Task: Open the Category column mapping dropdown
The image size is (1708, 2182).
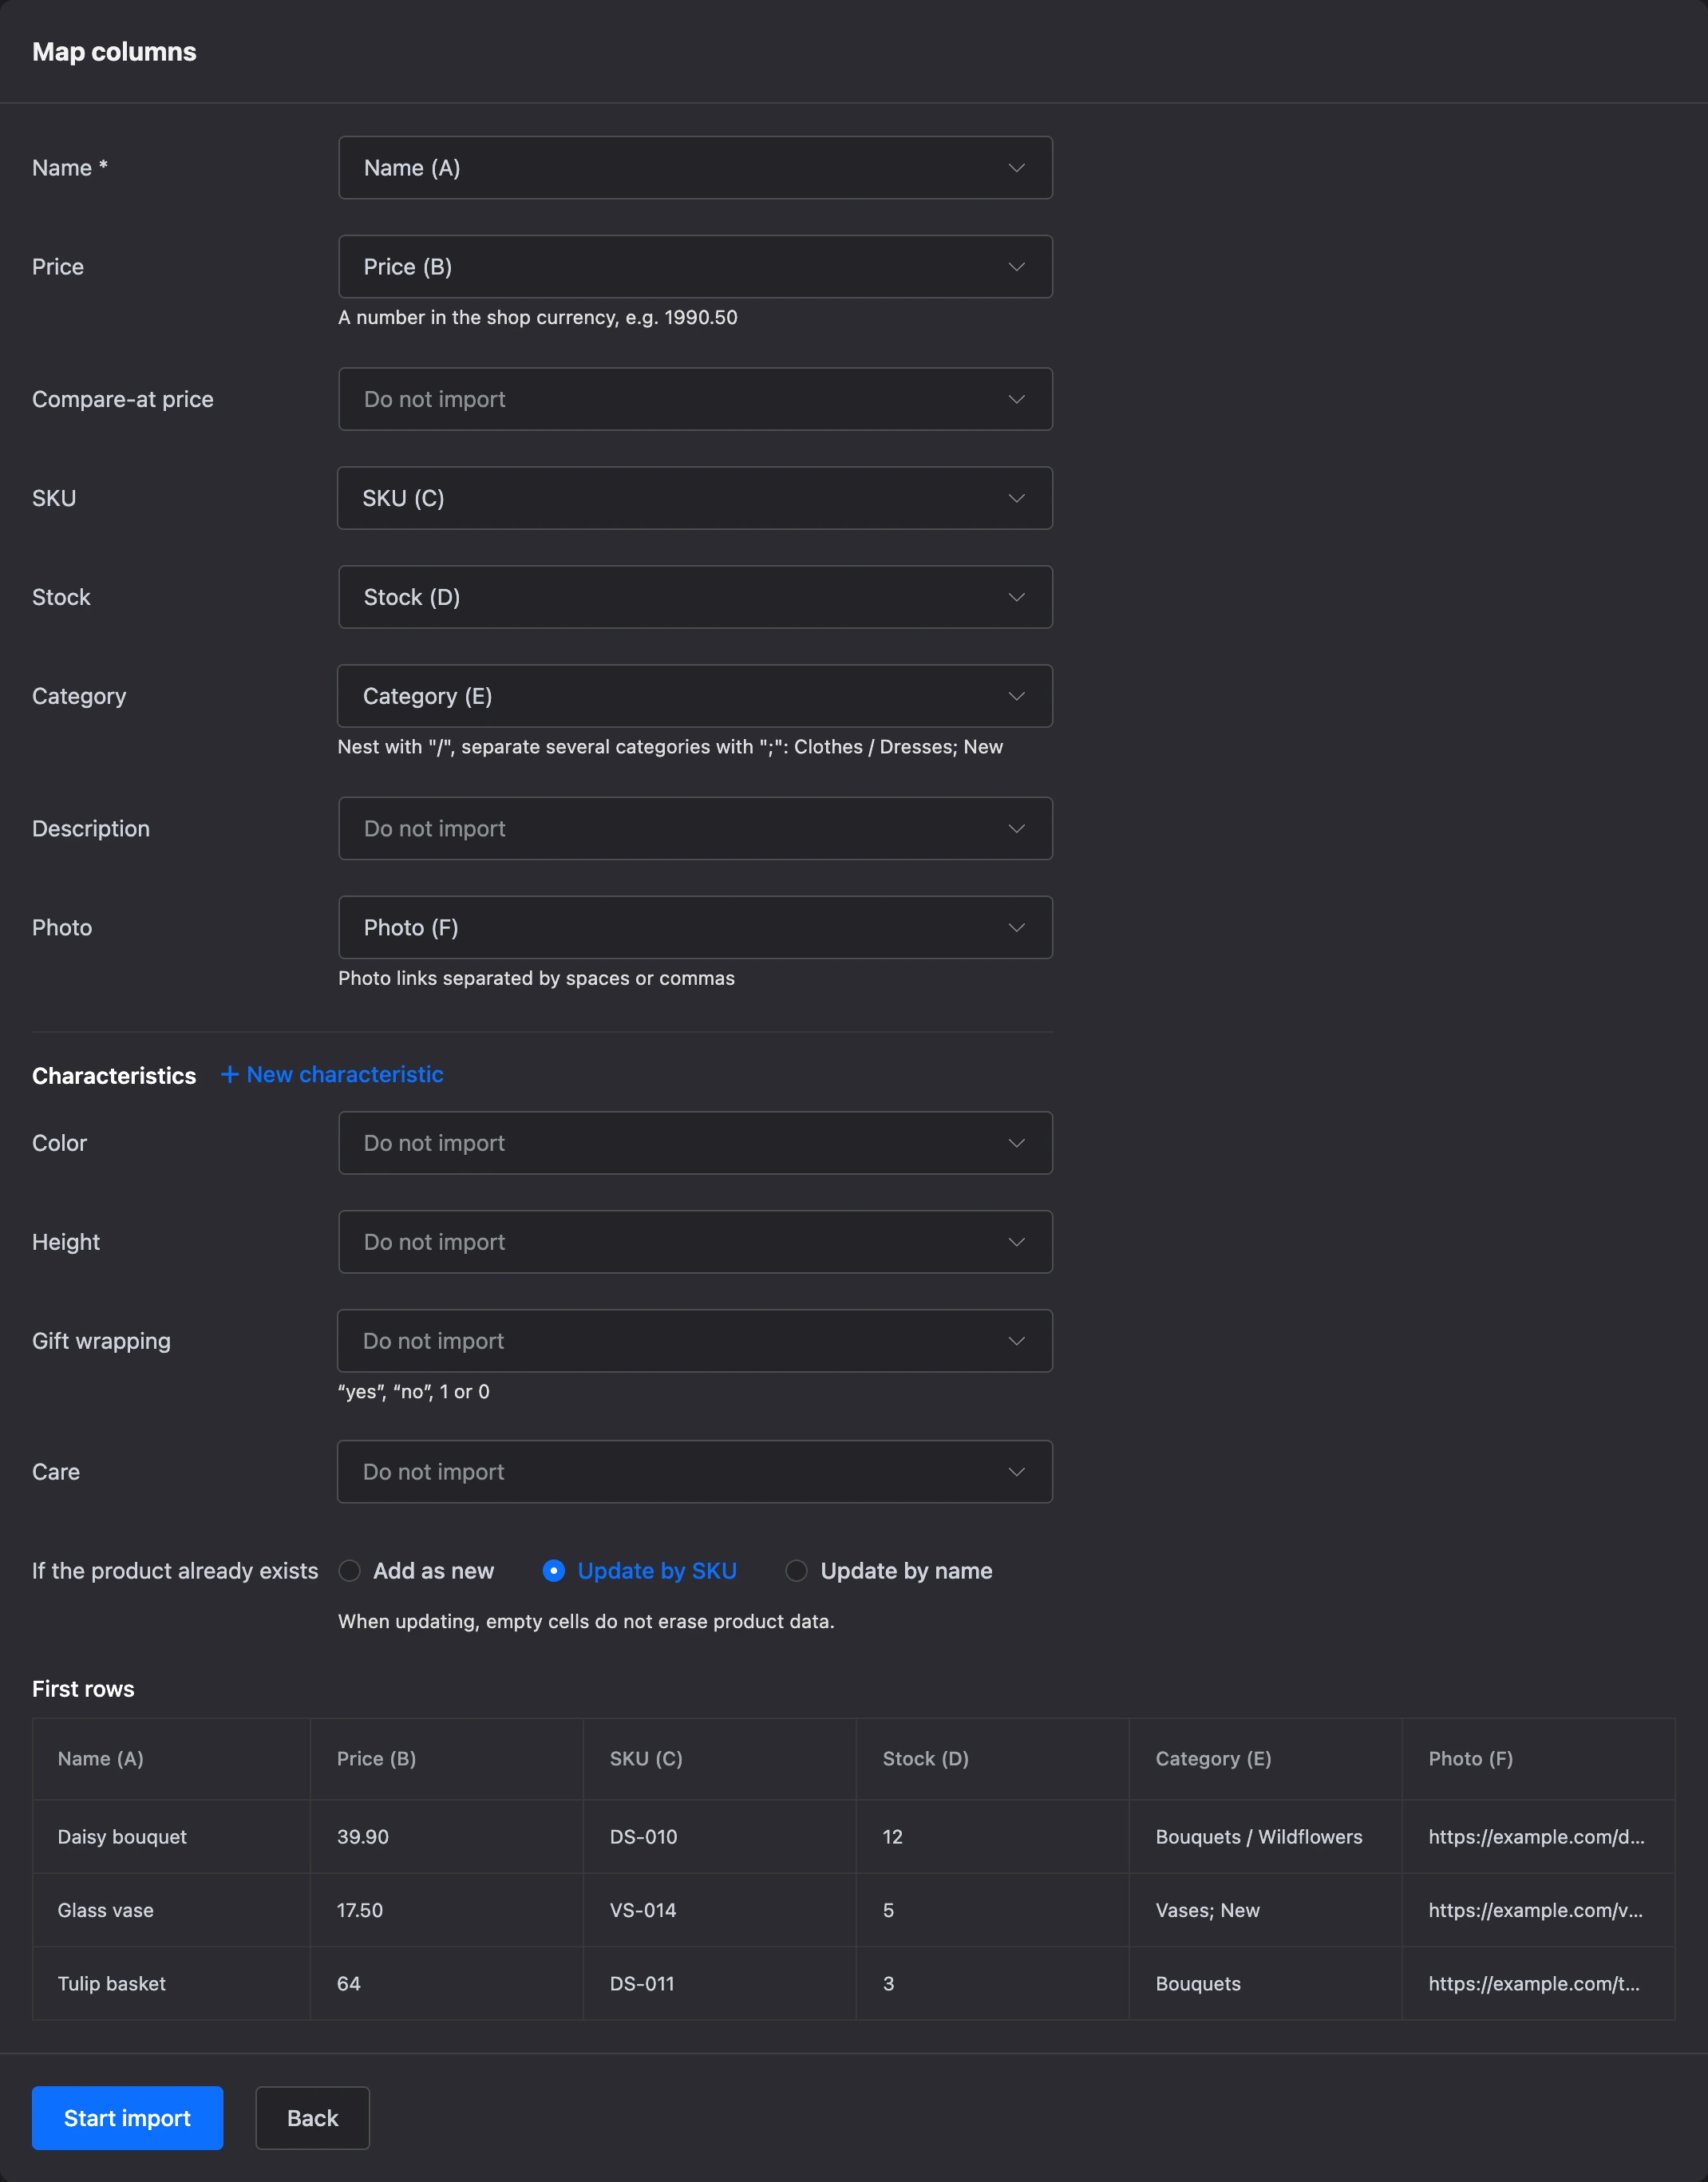Action: [695, 696]
